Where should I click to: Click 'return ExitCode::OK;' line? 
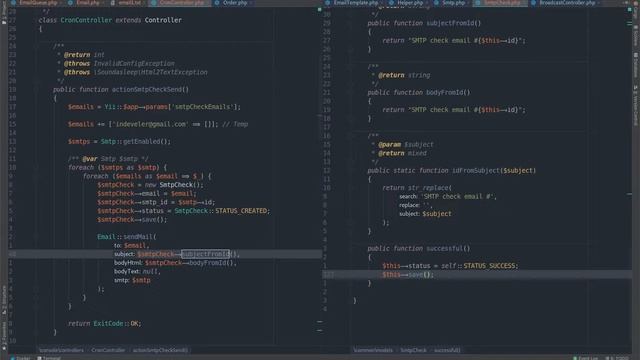104,323
